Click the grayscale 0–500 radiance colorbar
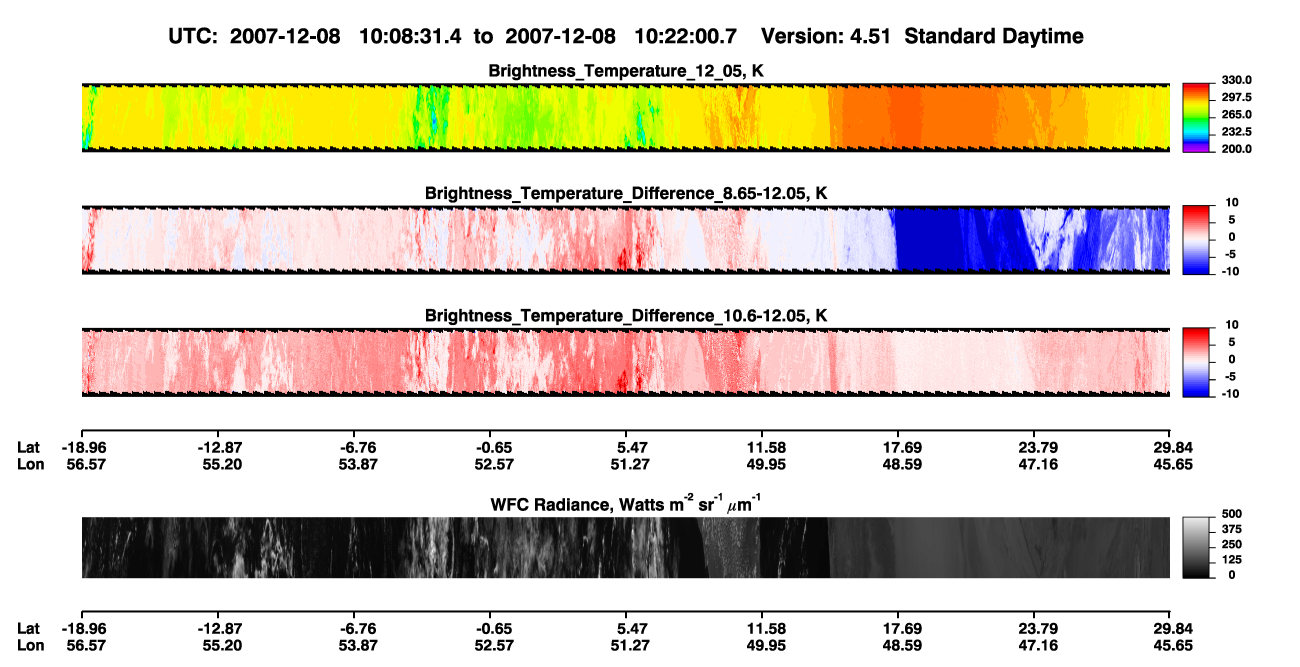The image size is (1300, 667). click(1196, 548)
